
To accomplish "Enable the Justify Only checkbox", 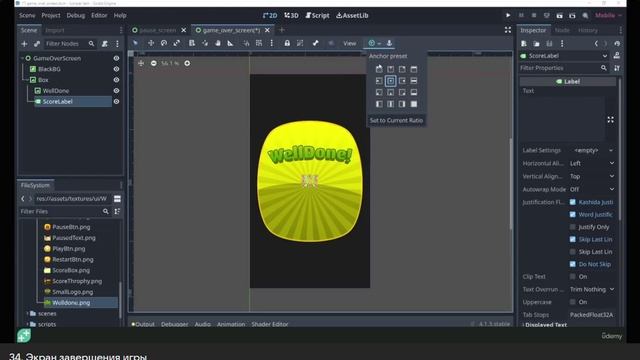I will (x=573, y=227).
